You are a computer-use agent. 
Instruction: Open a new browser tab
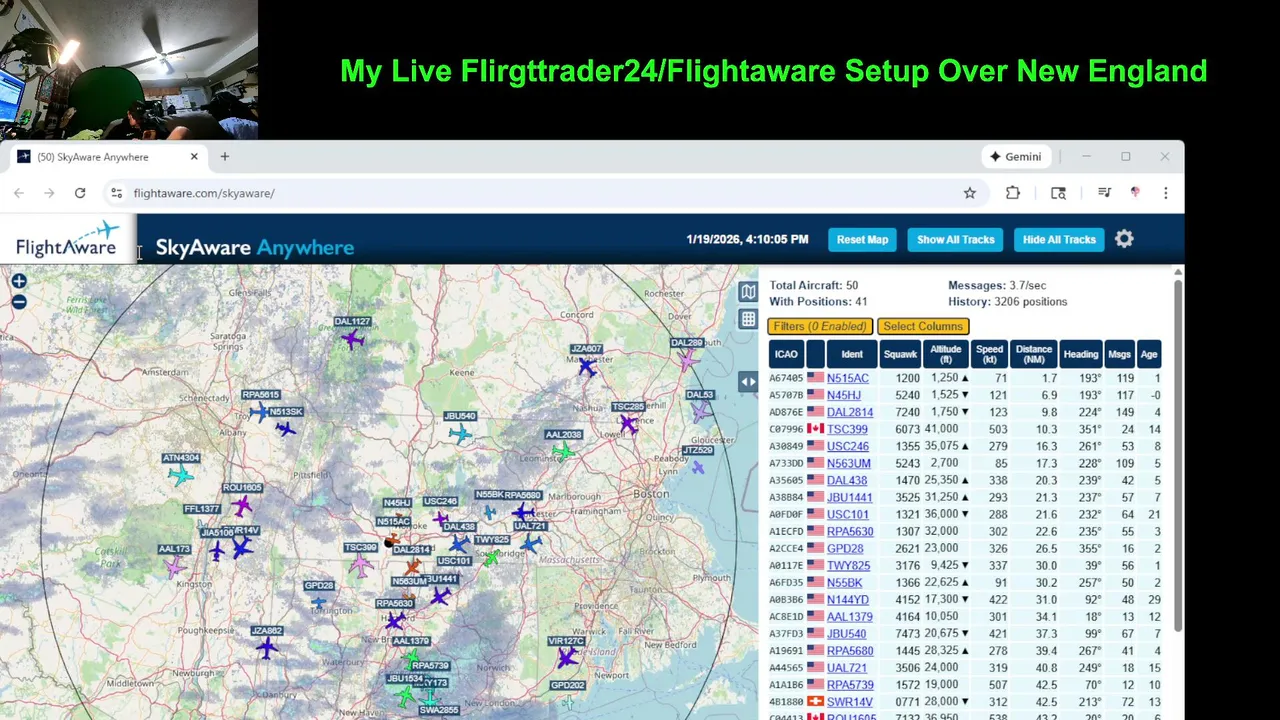point(225,157)
